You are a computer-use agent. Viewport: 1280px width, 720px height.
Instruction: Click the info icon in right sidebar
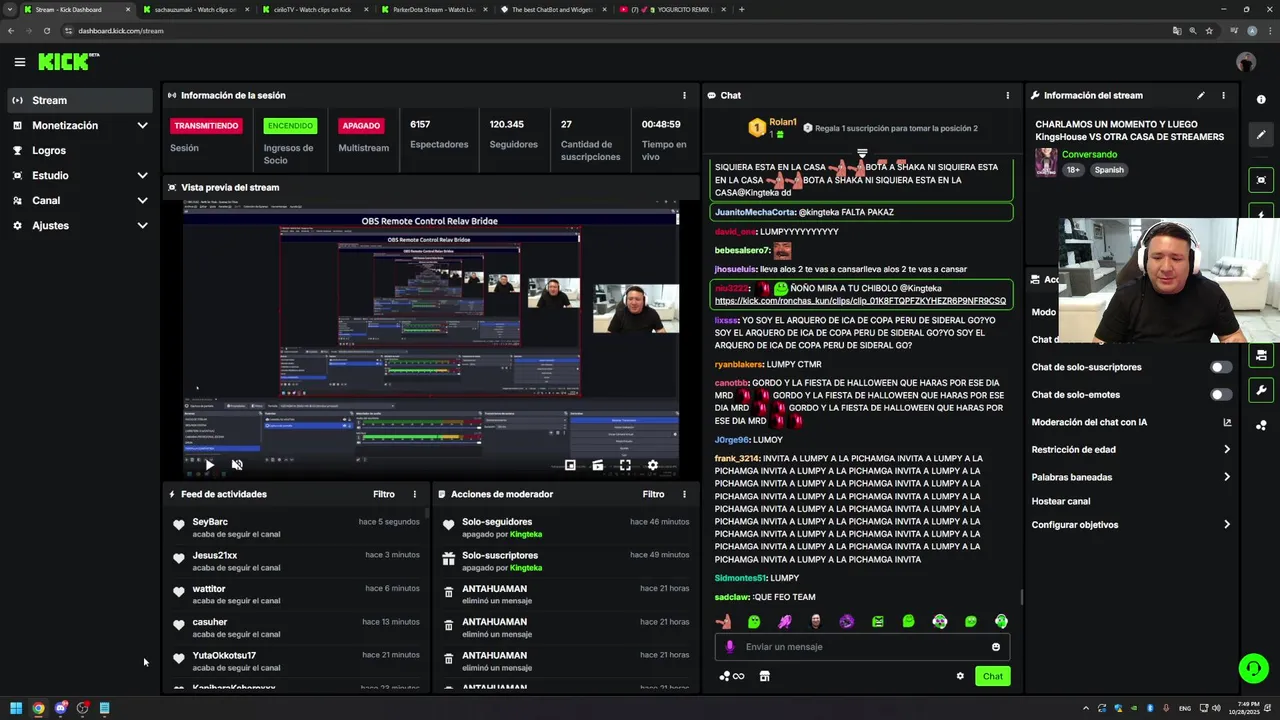(x=1261, y=99)
